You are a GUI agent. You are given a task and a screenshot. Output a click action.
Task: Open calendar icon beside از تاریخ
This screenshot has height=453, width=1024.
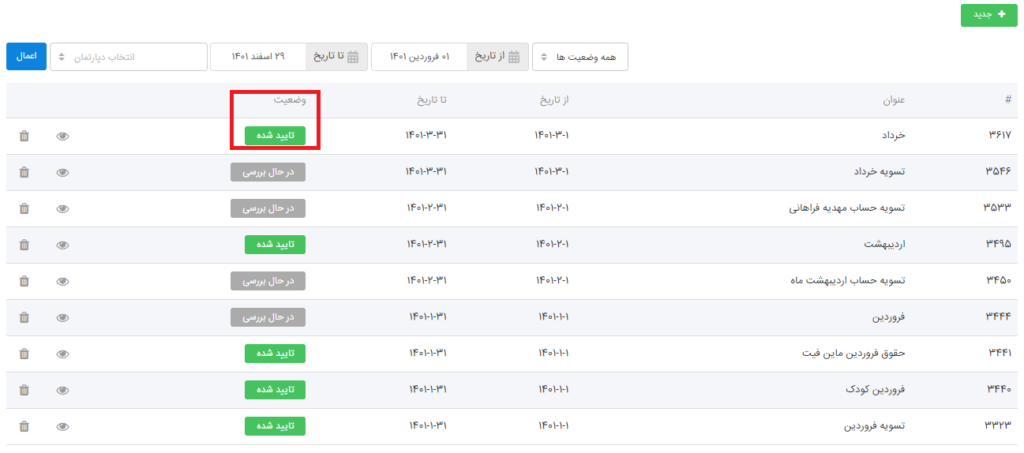point(514,57)
